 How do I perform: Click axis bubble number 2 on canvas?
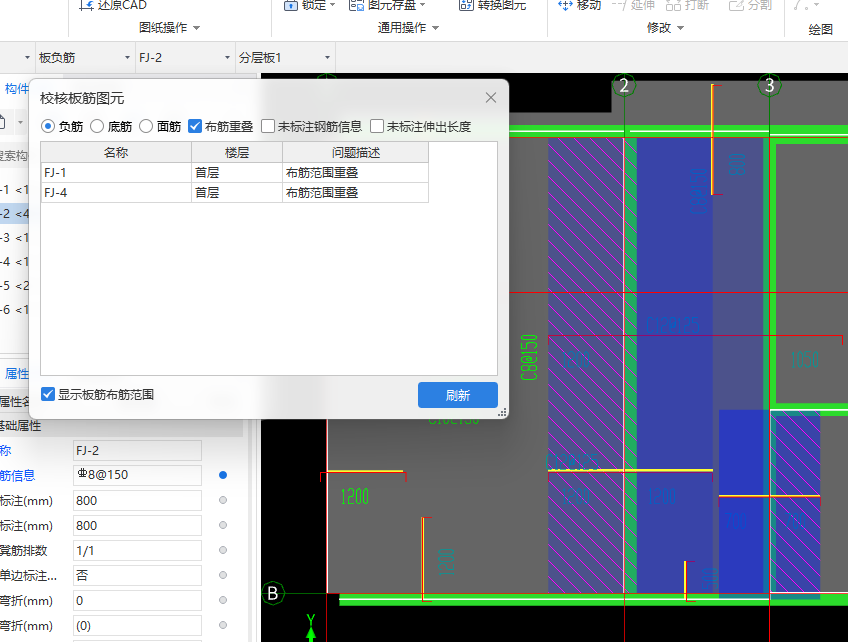624,85
